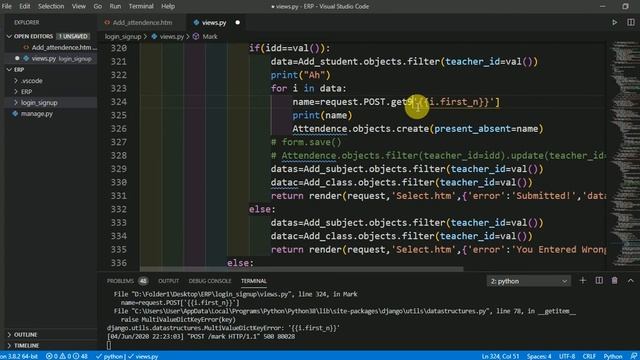Click the EXPLORER sidebar title
Screen dimensions: 640x360
(27, 22)
